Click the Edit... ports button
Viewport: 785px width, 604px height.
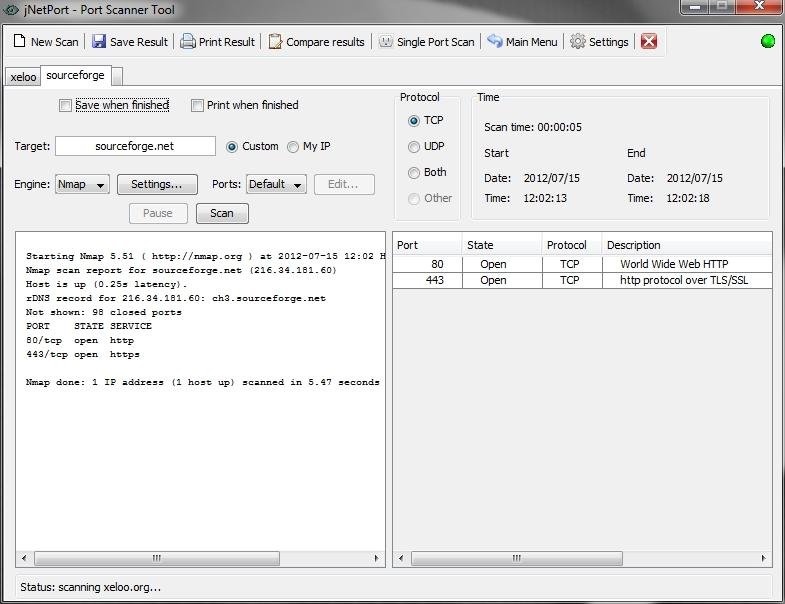pos(344,184)
